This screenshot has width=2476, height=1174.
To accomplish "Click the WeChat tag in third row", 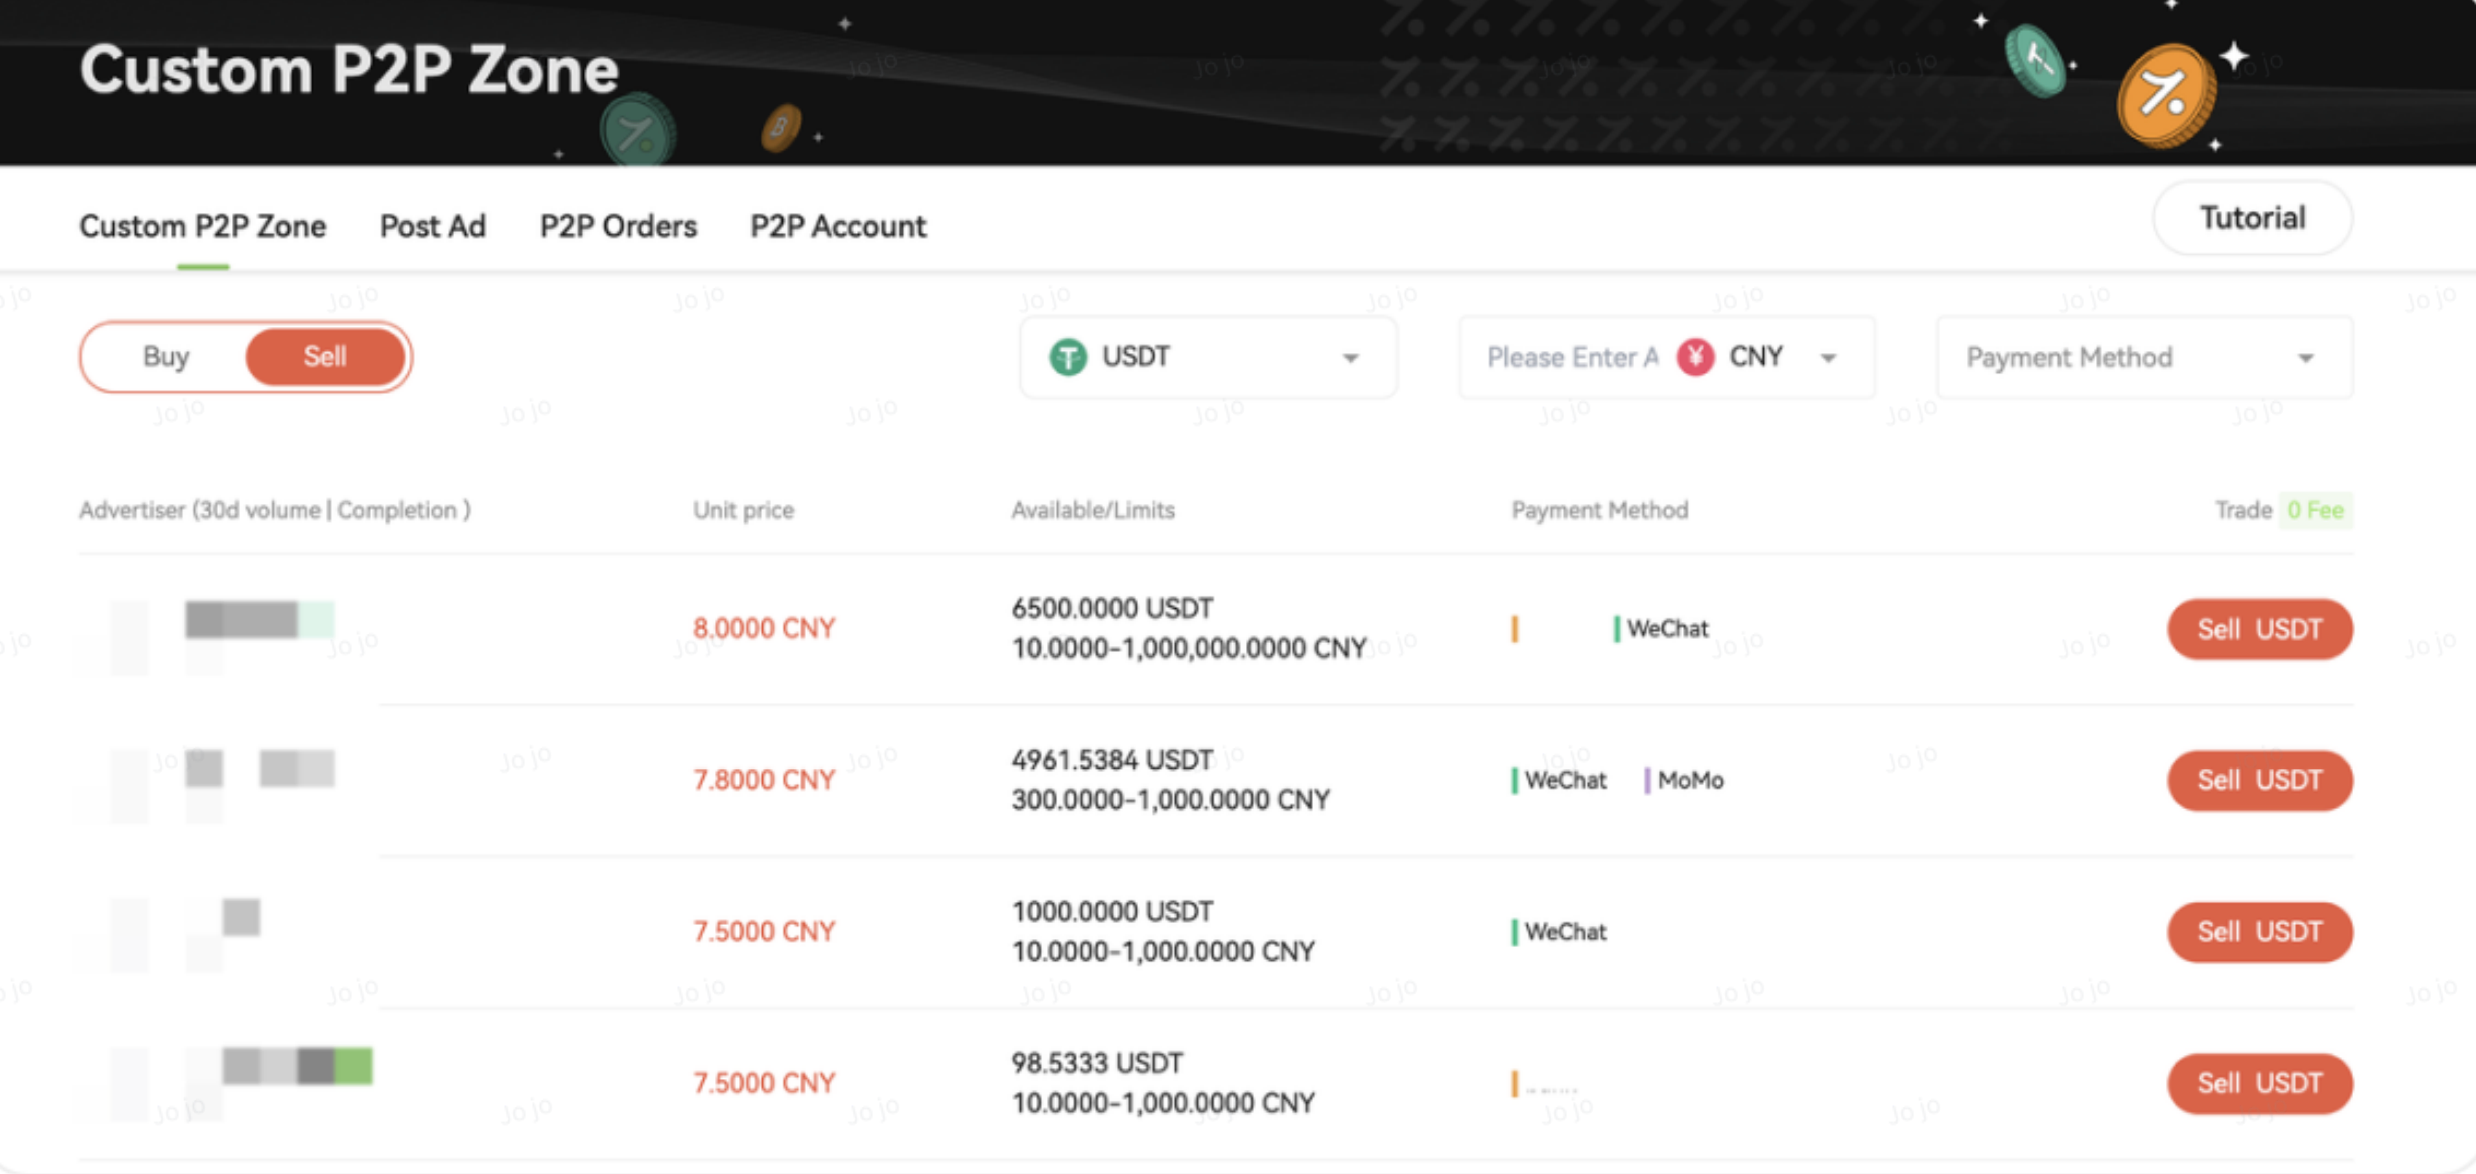I will click(1564, 932).
